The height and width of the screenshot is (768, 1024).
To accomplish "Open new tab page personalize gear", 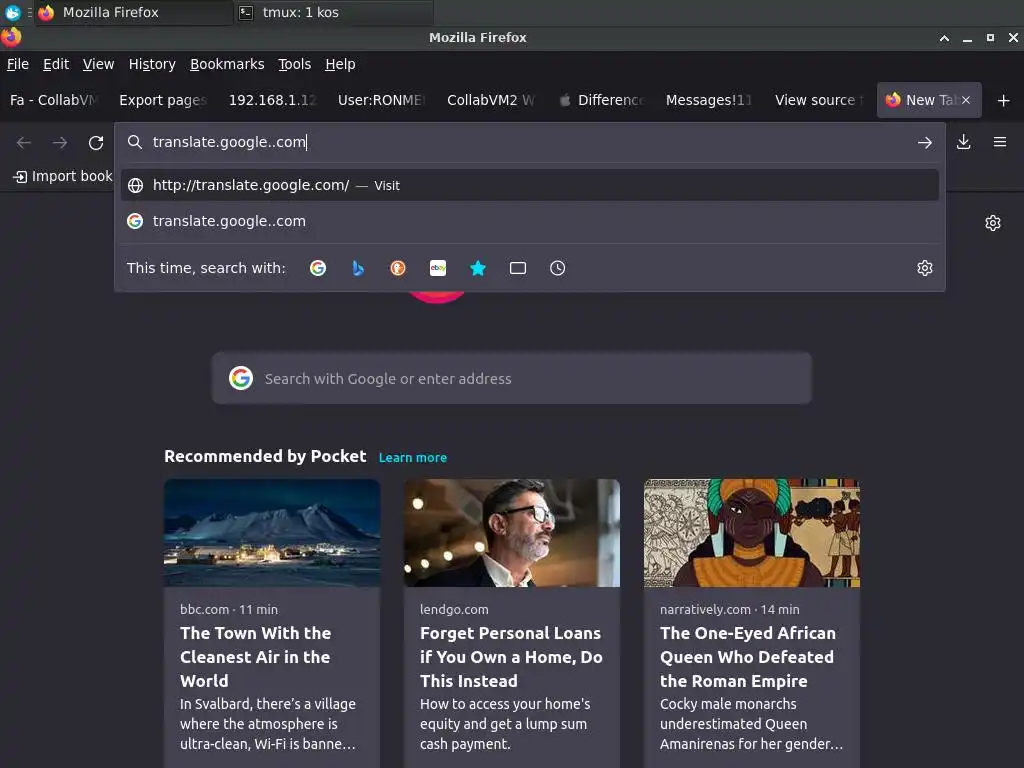I will click(x=993, y=223).
